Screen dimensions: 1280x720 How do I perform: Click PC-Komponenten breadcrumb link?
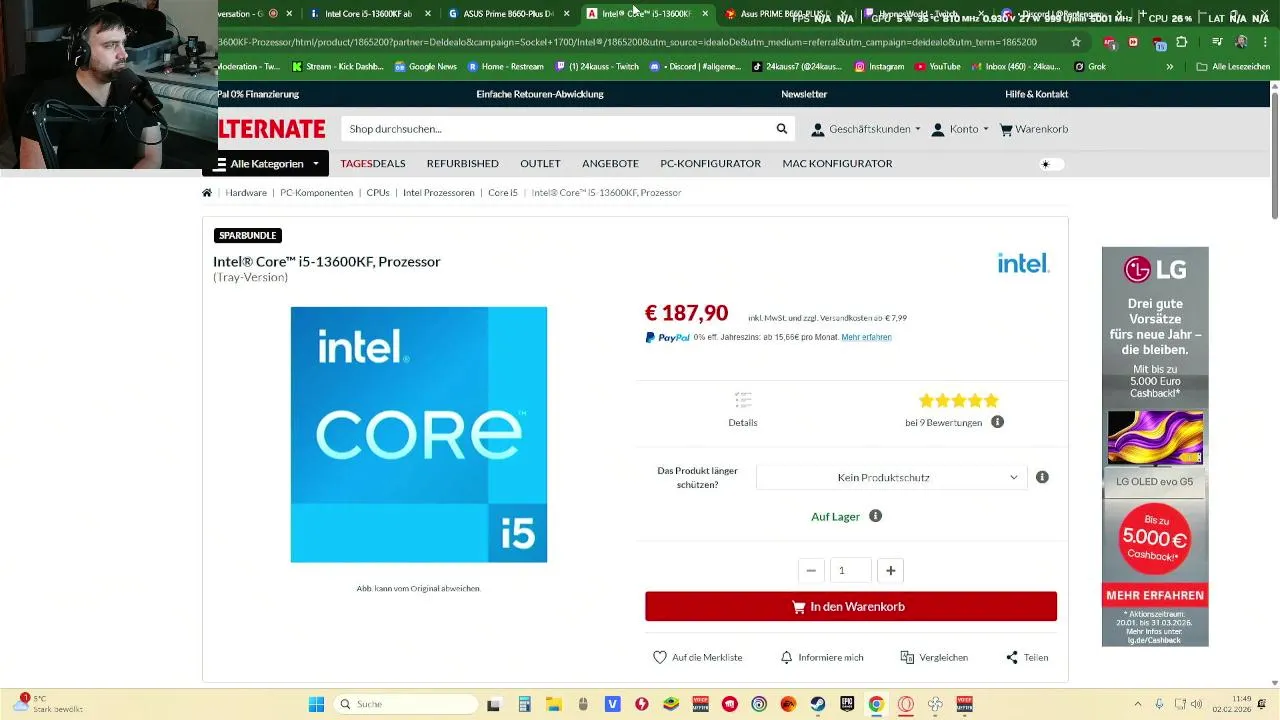pyautogui.click(x=316, y=192)
